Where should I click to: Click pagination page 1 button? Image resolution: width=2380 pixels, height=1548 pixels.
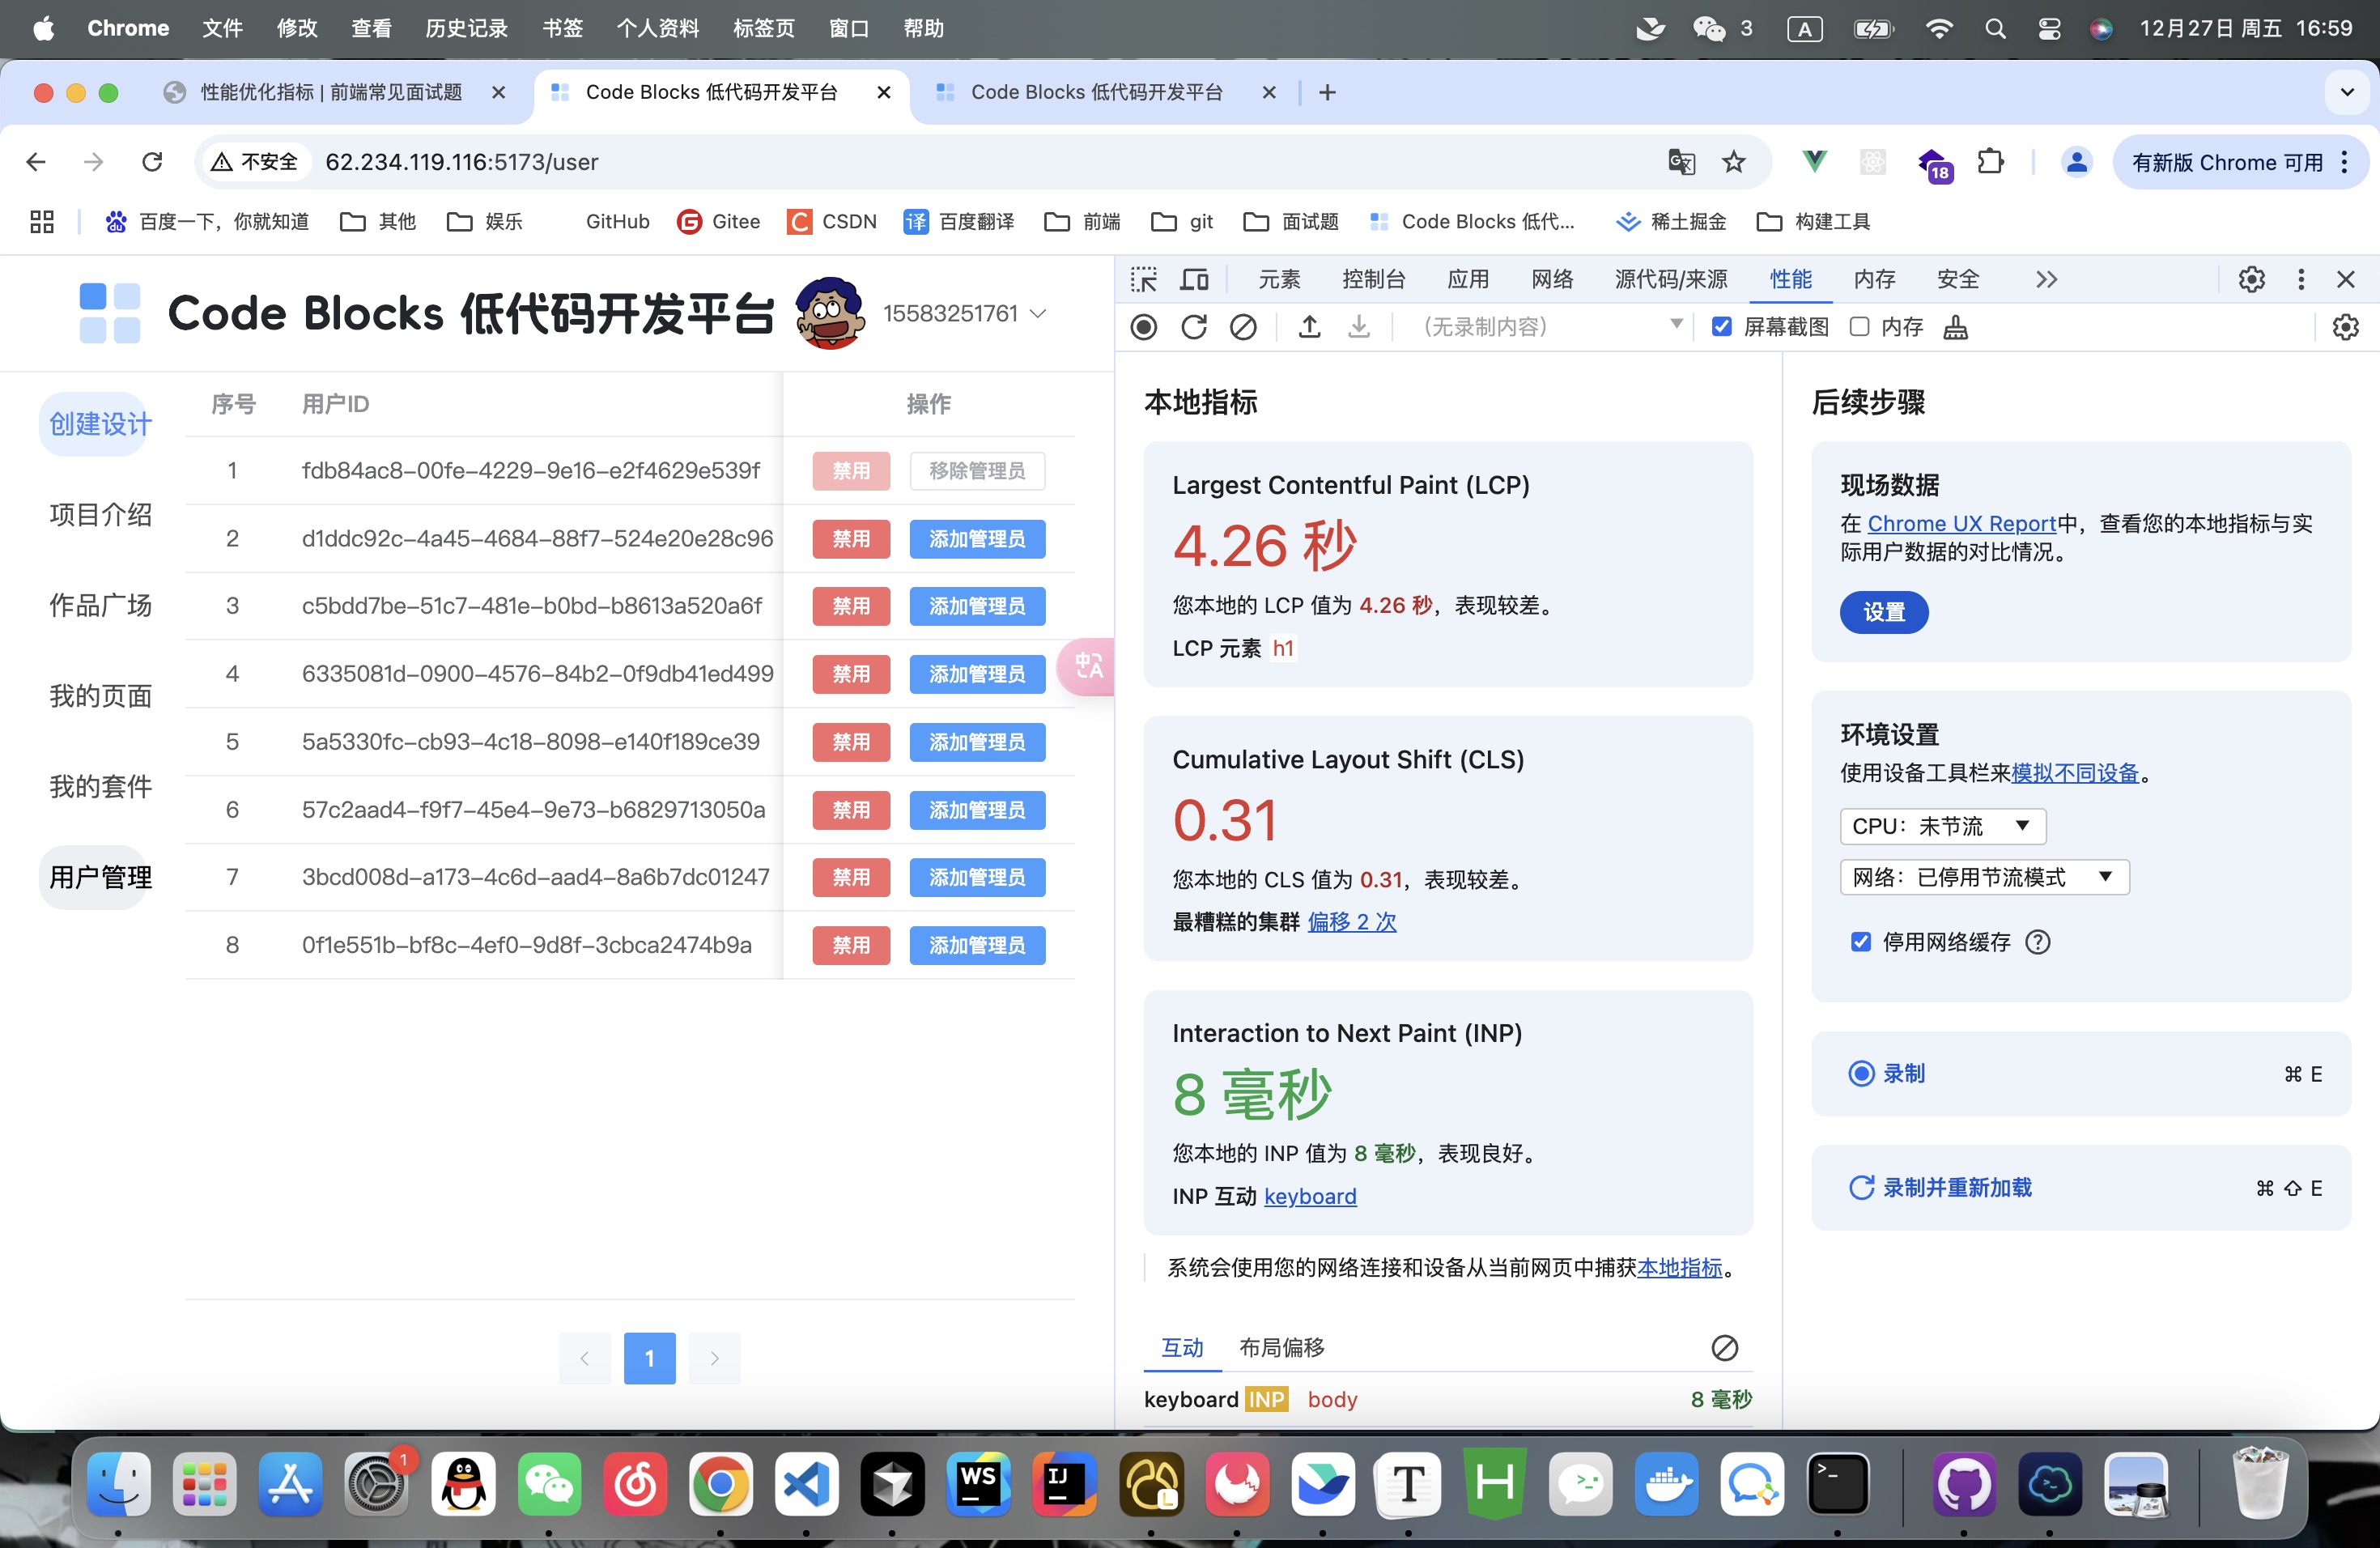pos(649,1358)
